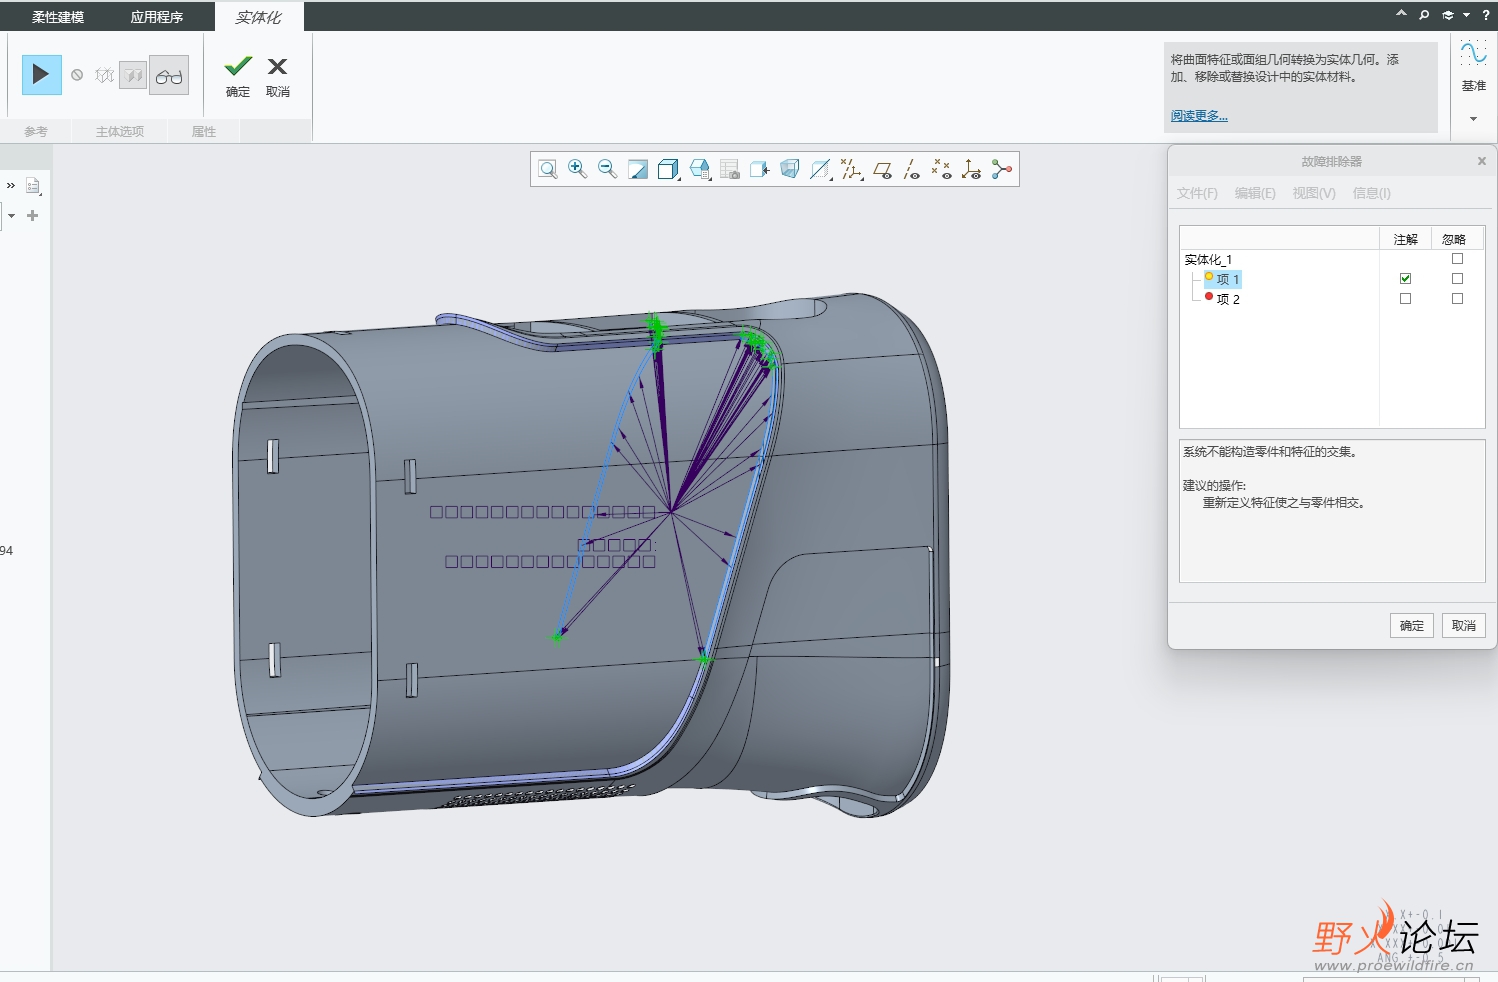The width and height of the screenshot is (1498, 982).
Task: Confirm with the green checkmark 确定
Action: click(238, 76)
